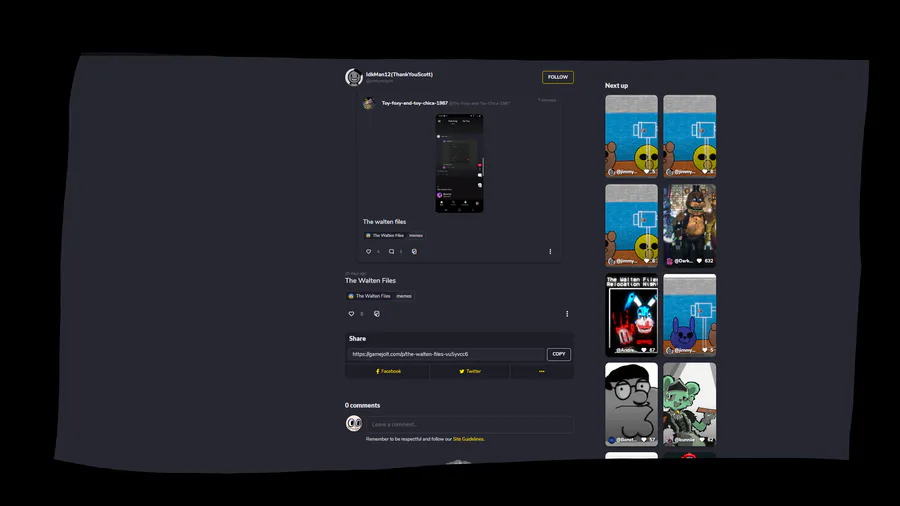
Task: Select memes tag under main post title
Action: (404, 296)
